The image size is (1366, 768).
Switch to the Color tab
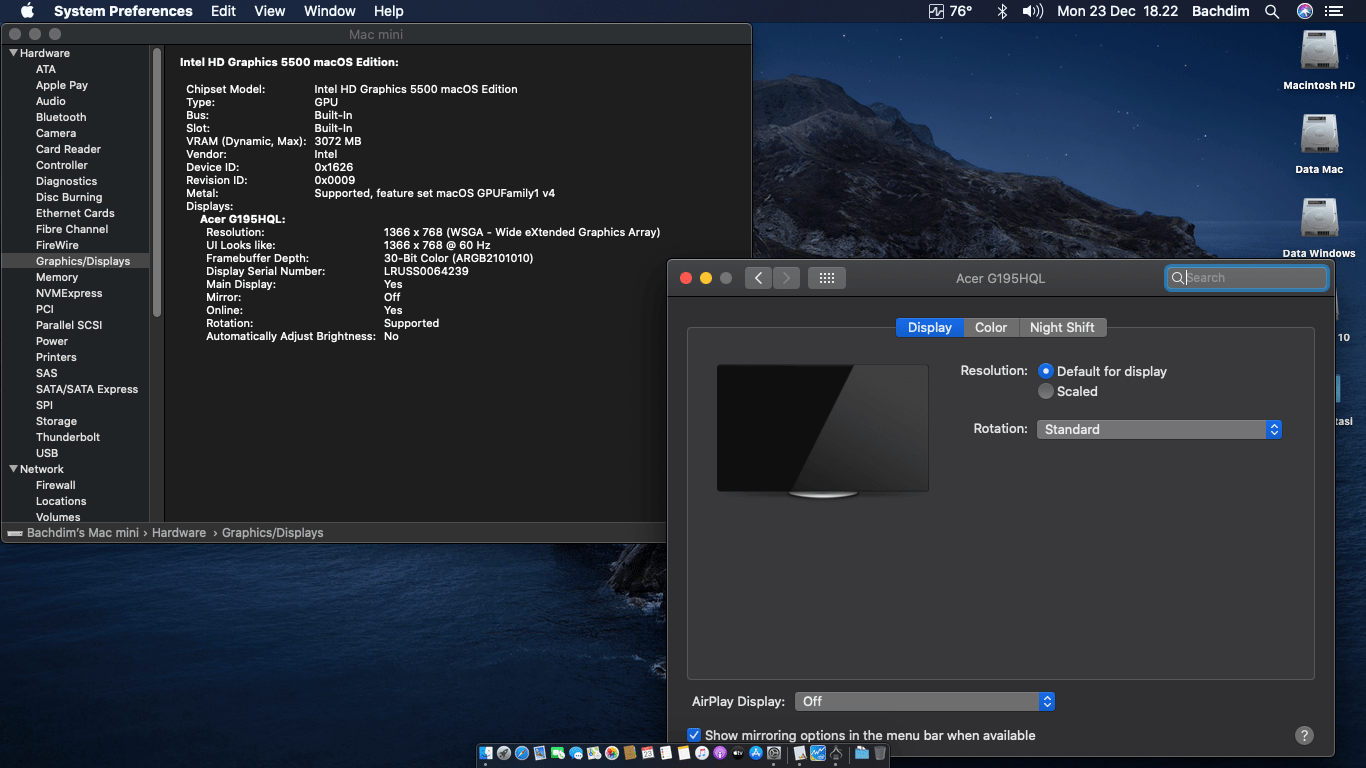pyautogui.click(x=991, y=327)
